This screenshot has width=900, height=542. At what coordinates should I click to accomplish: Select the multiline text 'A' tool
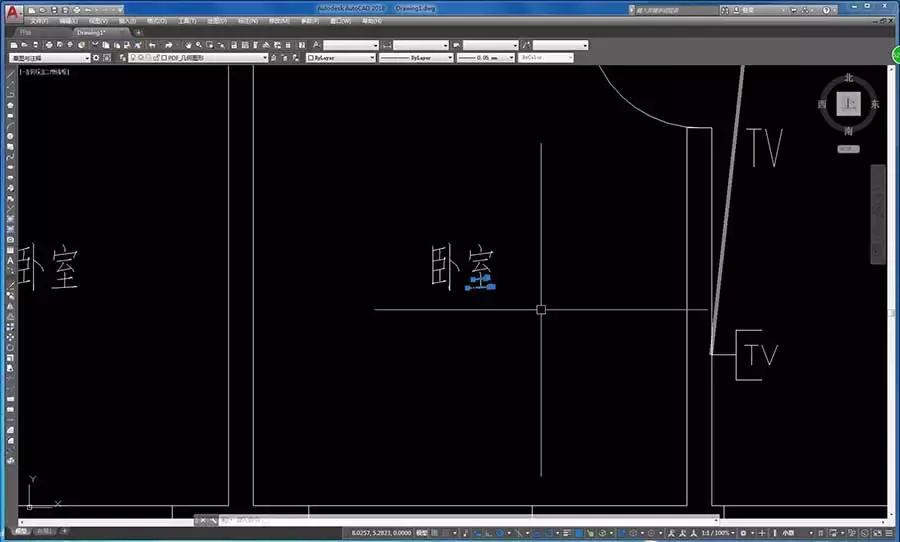[x=10, y=260]
